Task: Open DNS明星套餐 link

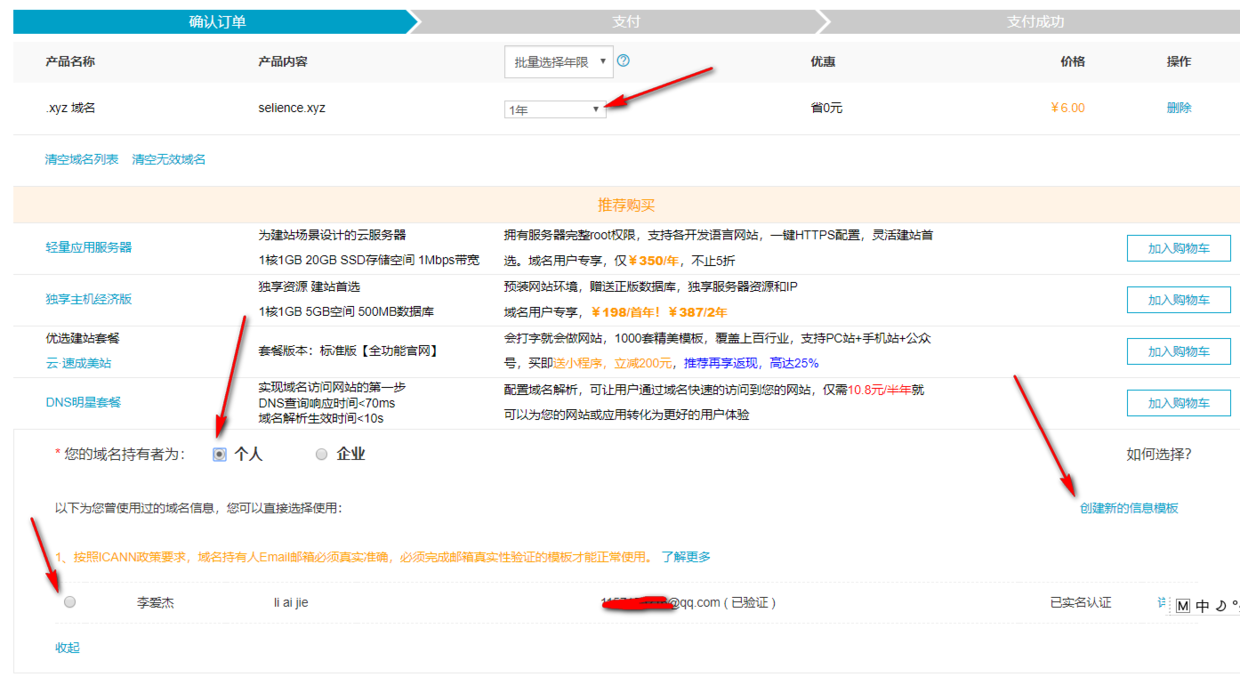Action: [83, 403]
